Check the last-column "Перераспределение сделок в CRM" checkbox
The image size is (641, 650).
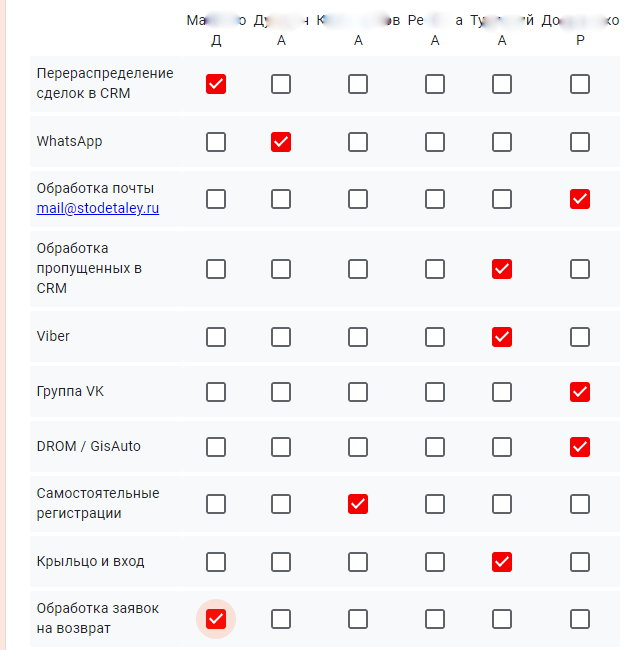pyautogui.click(x=579, y=84)
